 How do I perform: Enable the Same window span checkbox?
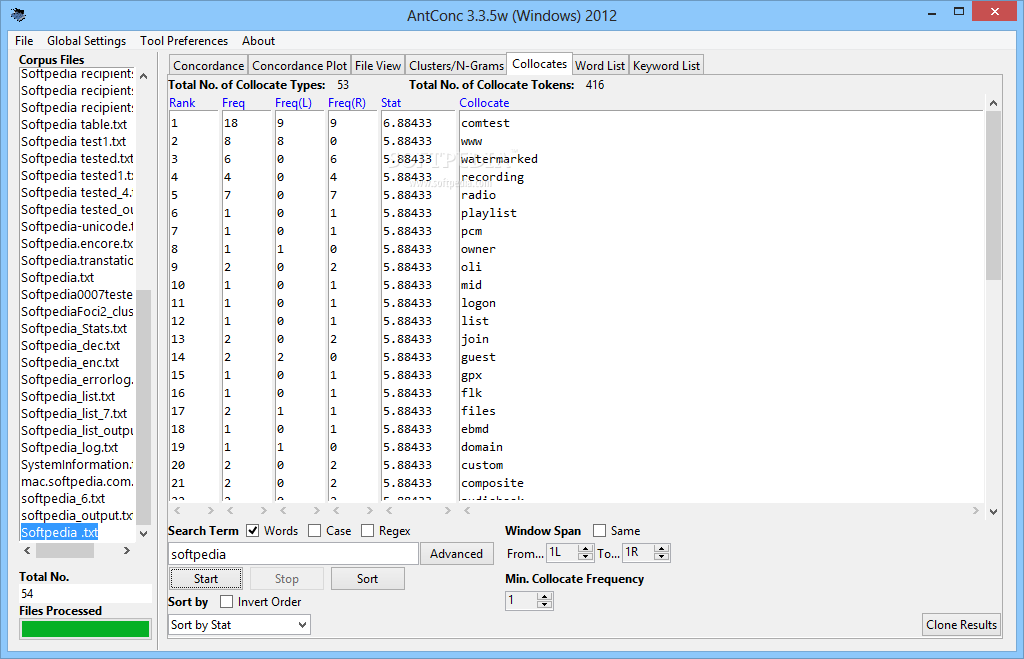point(600,531)
